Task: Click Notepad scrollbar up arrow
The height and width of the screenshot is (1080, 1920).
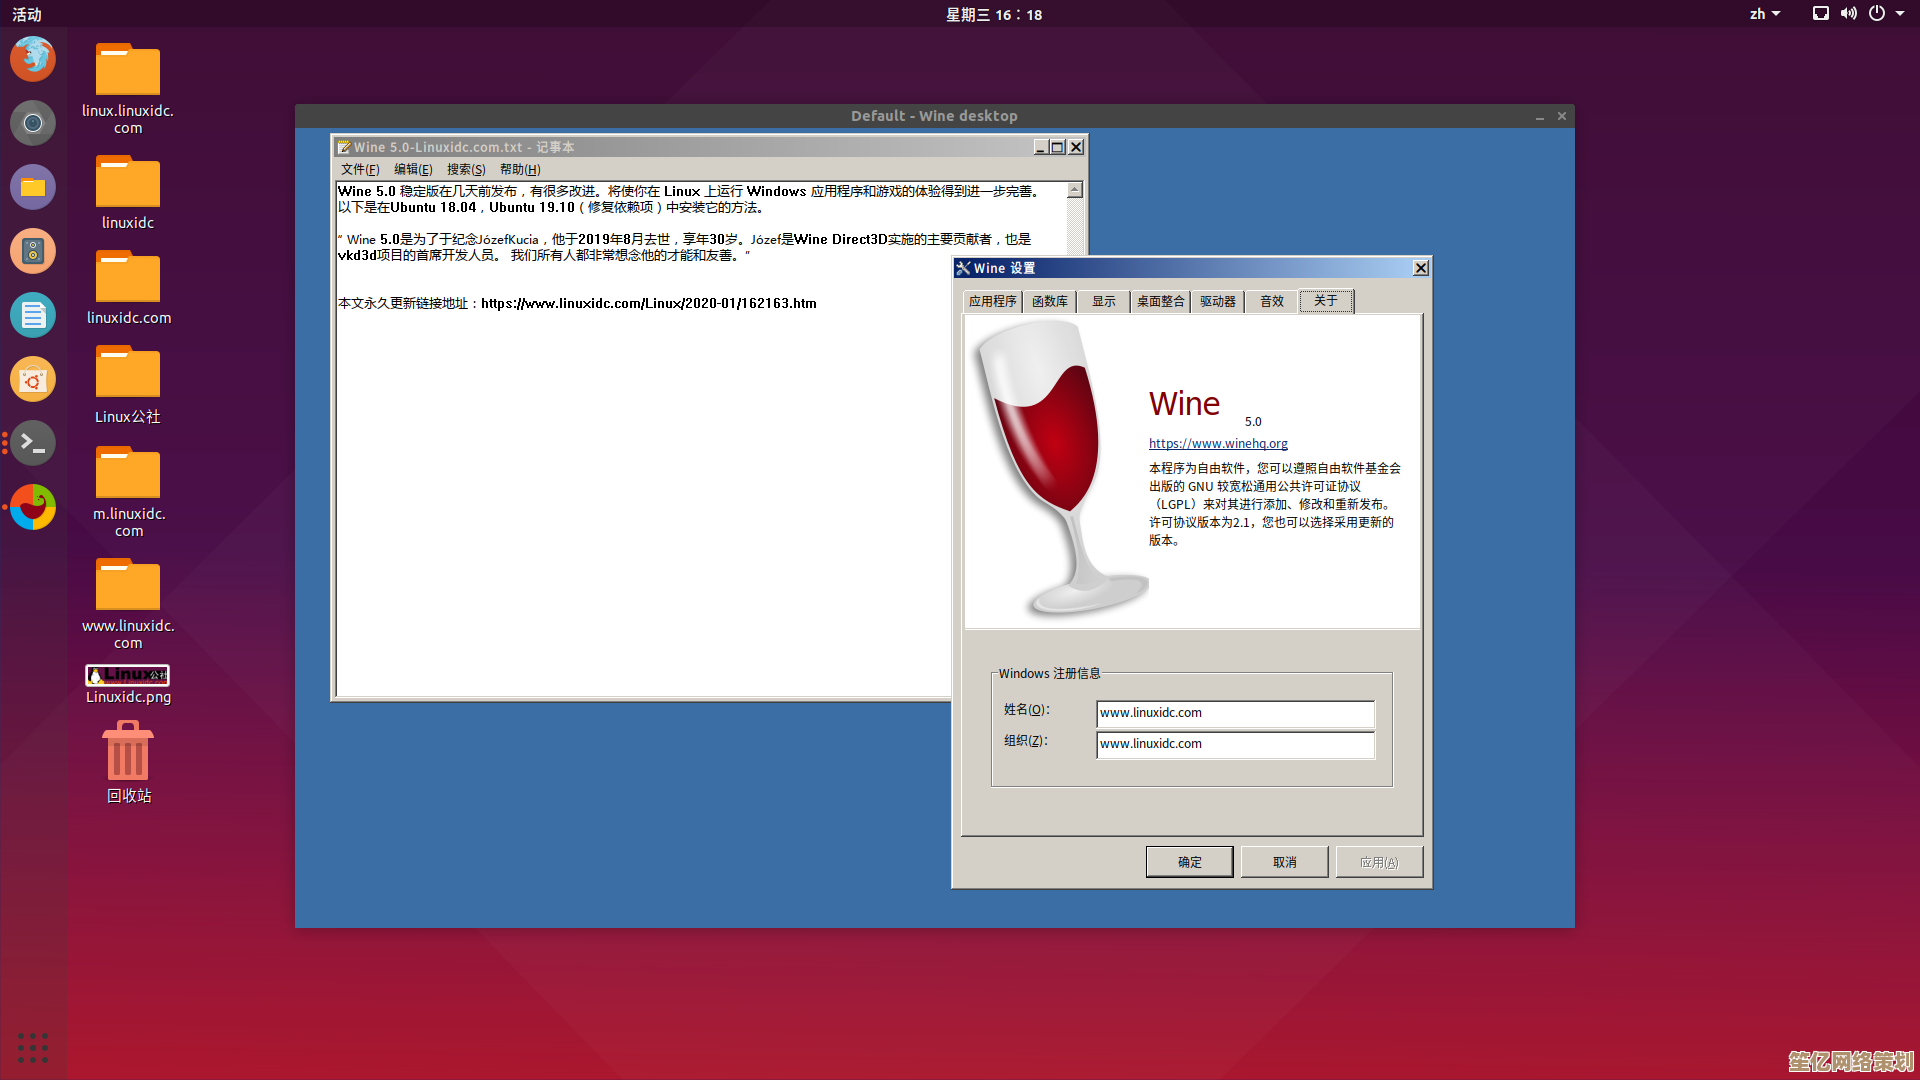Action: [x=1075, y=190]
